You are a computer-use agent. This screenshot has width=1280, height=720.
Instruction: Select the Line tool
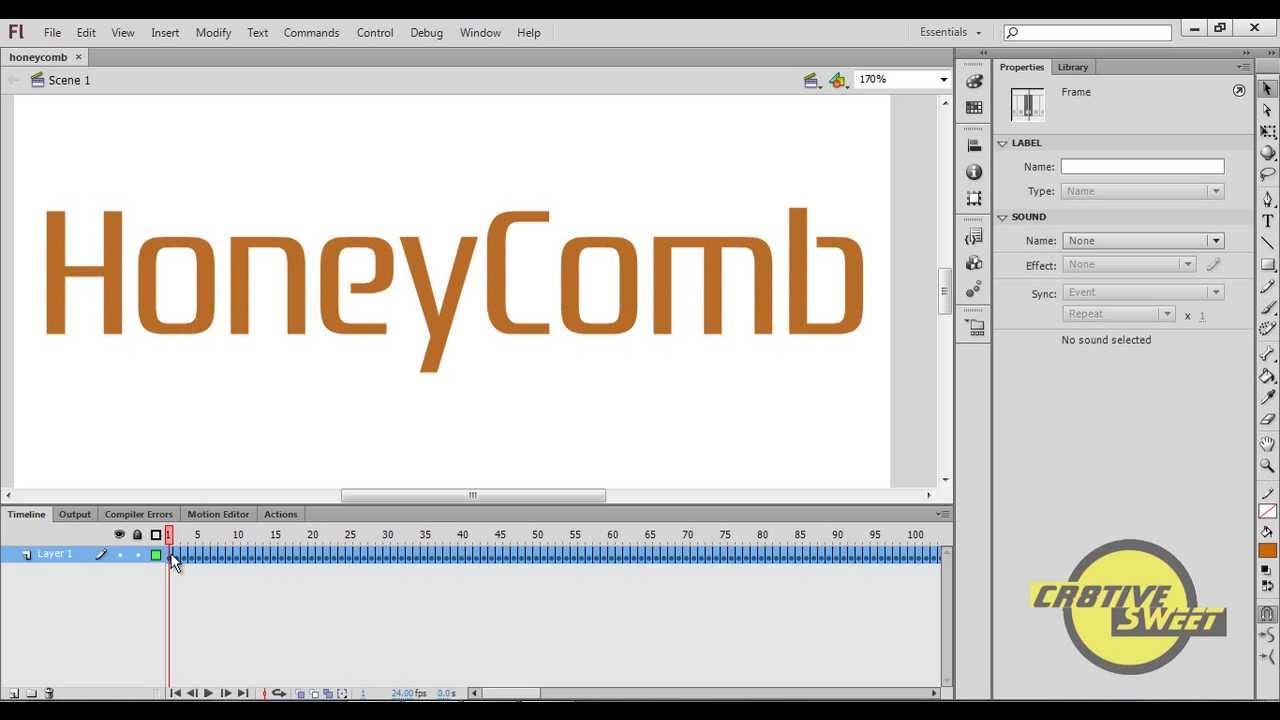click(x=1267, y=243)
